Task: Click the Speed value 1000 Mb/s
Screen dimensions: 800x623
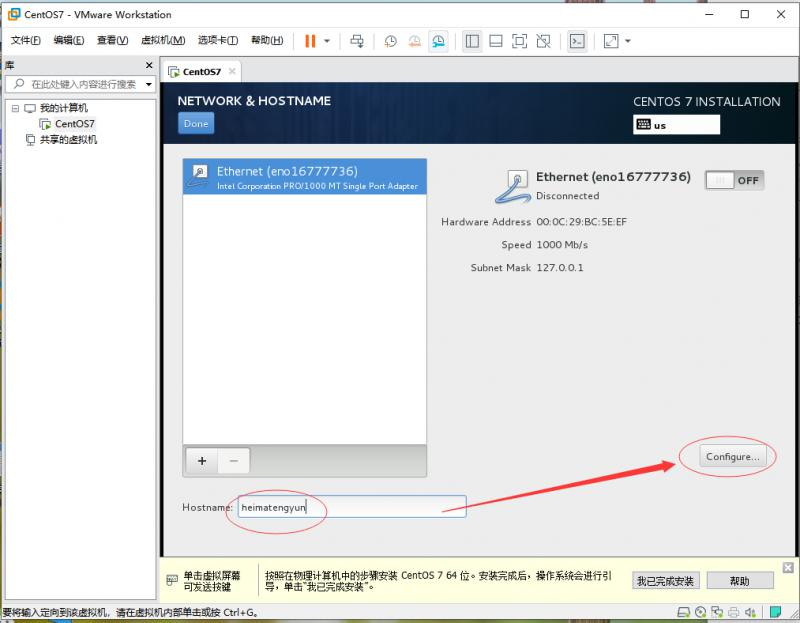Action: (562, 245)
